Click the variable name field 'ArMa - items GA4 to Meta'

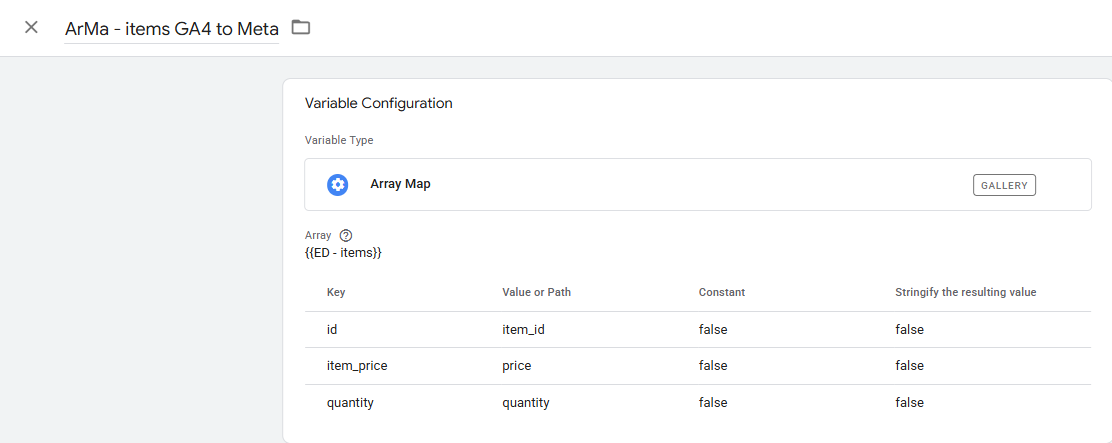coord(171,29)
